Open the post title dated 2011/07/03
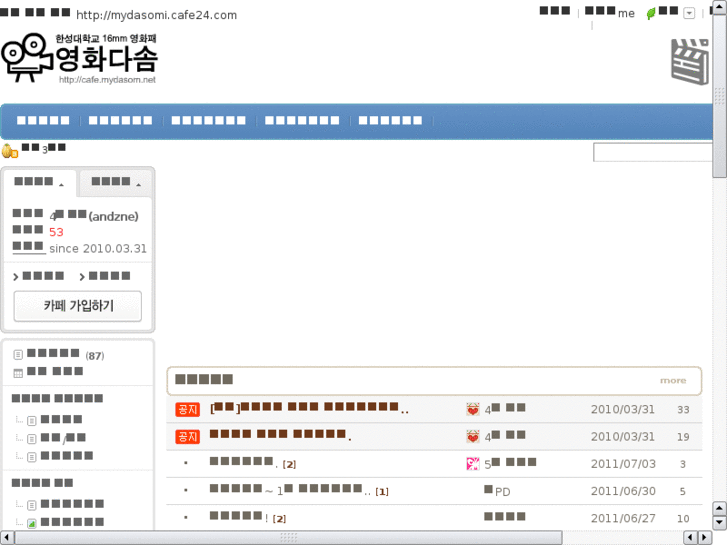The height and width of the screenshot is (545, 727). (x=243, y=462)
